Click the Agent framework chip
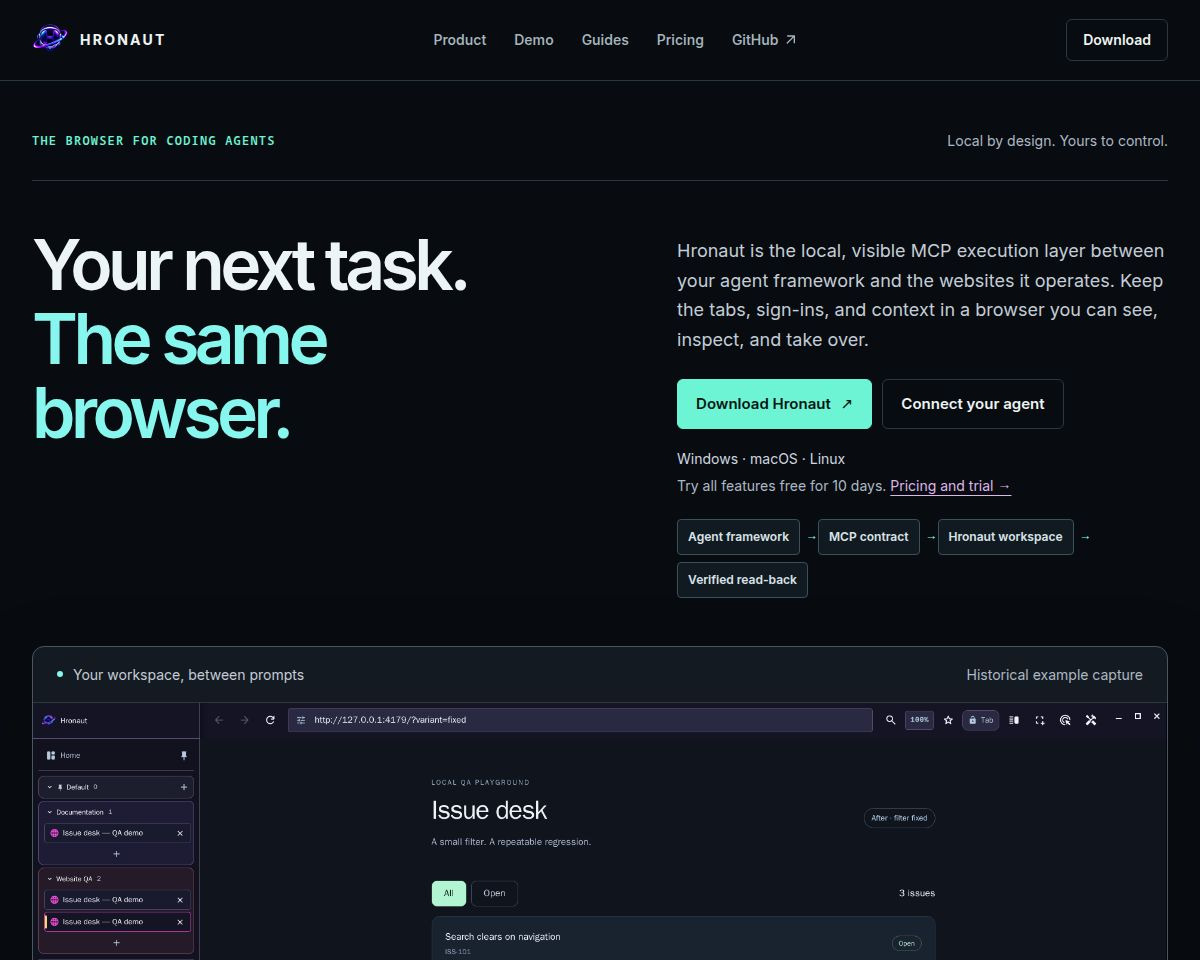 click(x=738, y=537)
